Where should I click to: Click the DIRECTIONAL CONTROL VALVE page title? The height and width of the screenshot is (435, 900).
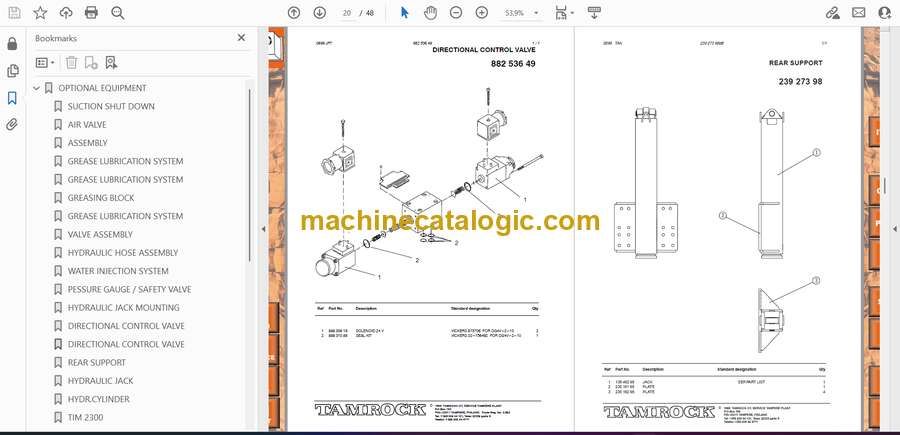[483, 50]
